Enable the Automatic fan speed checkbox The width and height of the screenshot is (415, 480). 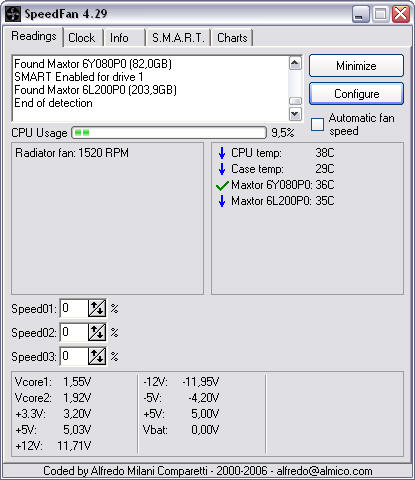point(317,124)
